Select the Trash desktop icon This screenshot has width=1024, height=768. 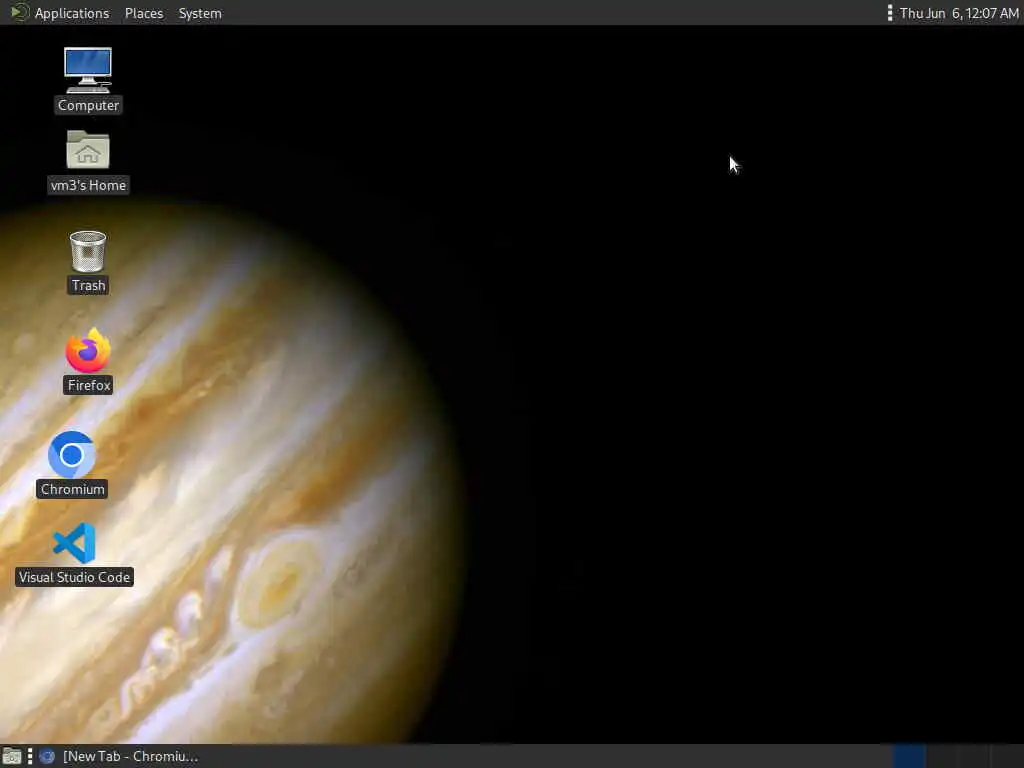[x=88, y=262]
